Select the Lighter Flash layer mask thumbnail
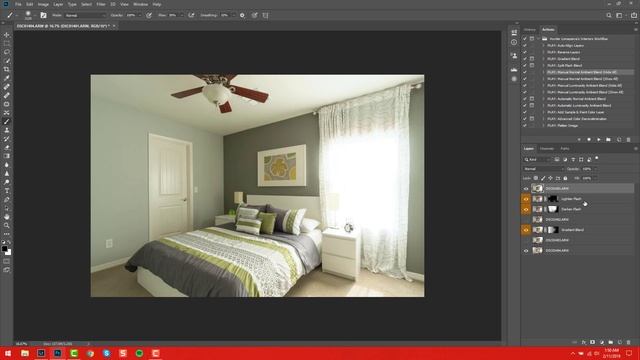Viewport: 640px width, 360px height. coord(553,199)
